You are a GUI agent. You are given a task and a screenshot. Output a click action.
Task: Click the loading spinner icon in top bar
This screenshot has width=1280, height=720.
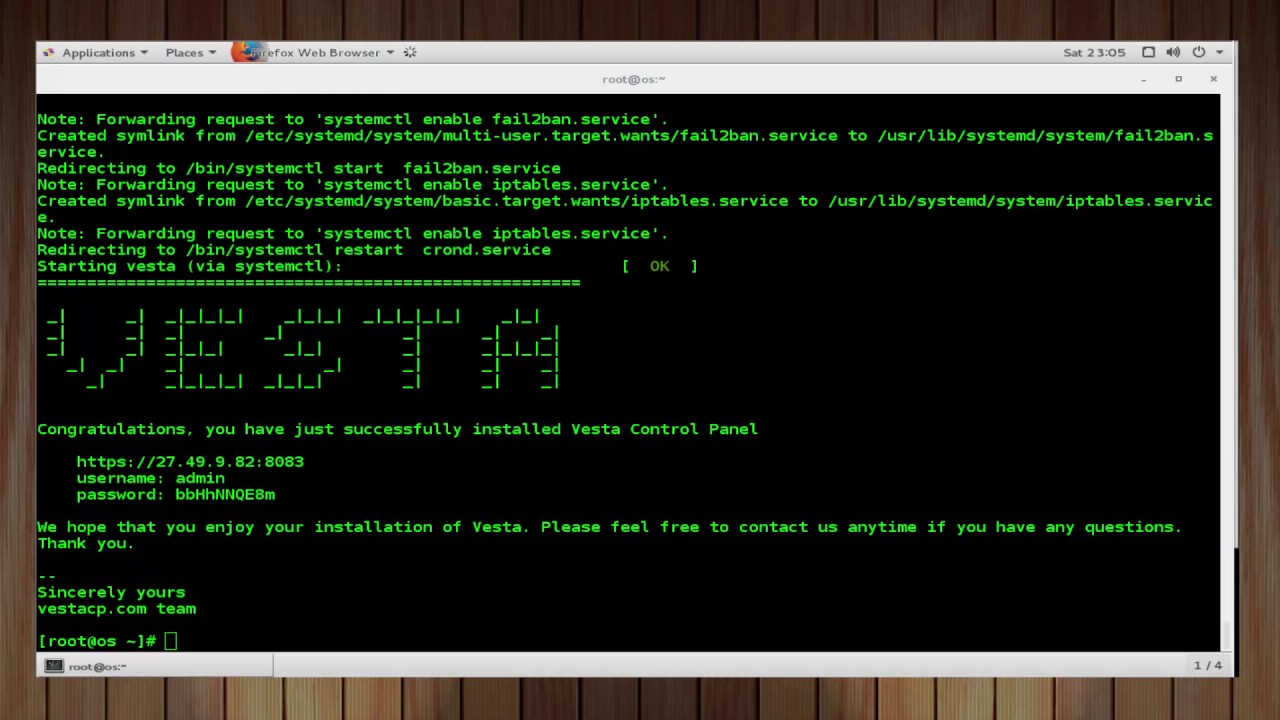tap(410, 52)
